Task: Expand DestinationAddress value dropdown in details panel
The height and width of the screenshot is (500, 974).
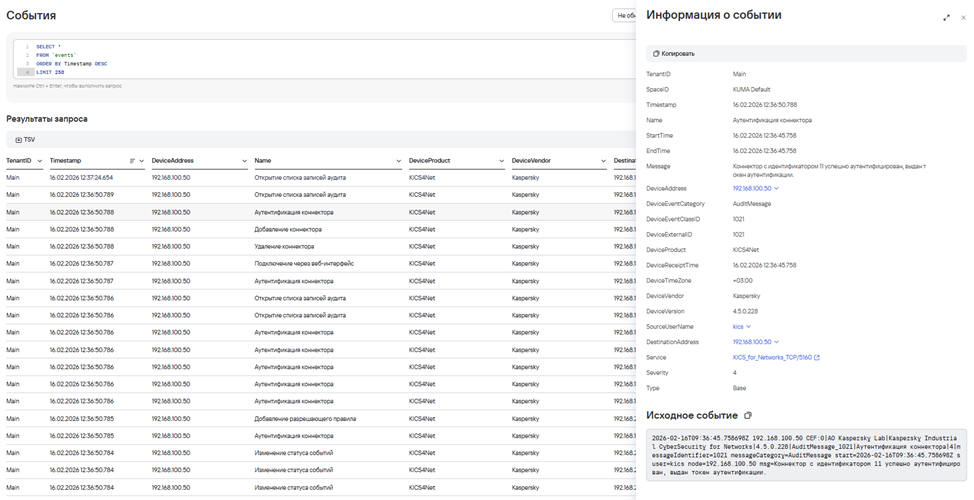Action: 777,342
